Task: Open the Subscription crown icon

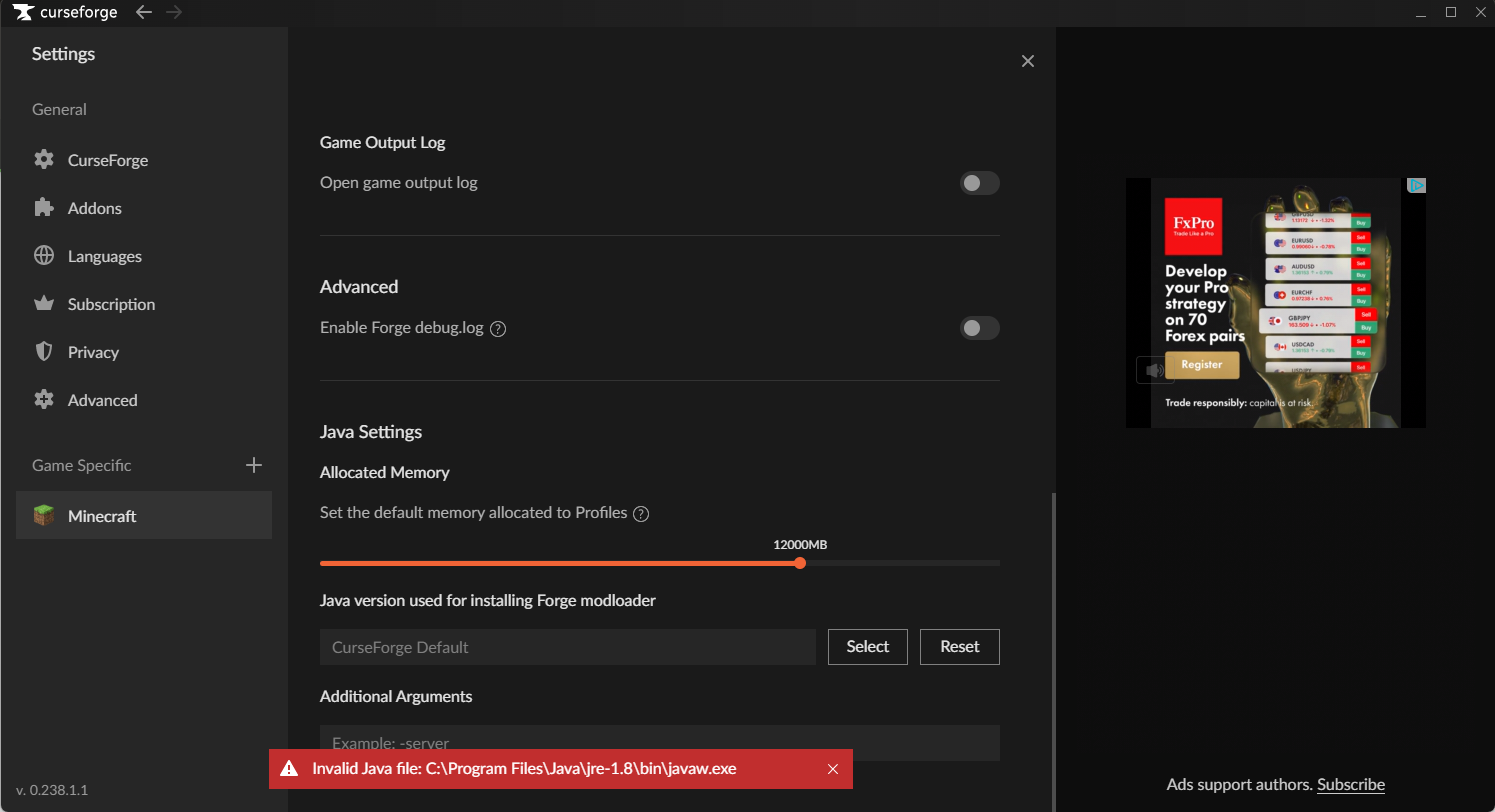Action: pyautogui.click(x=43, y=304)
